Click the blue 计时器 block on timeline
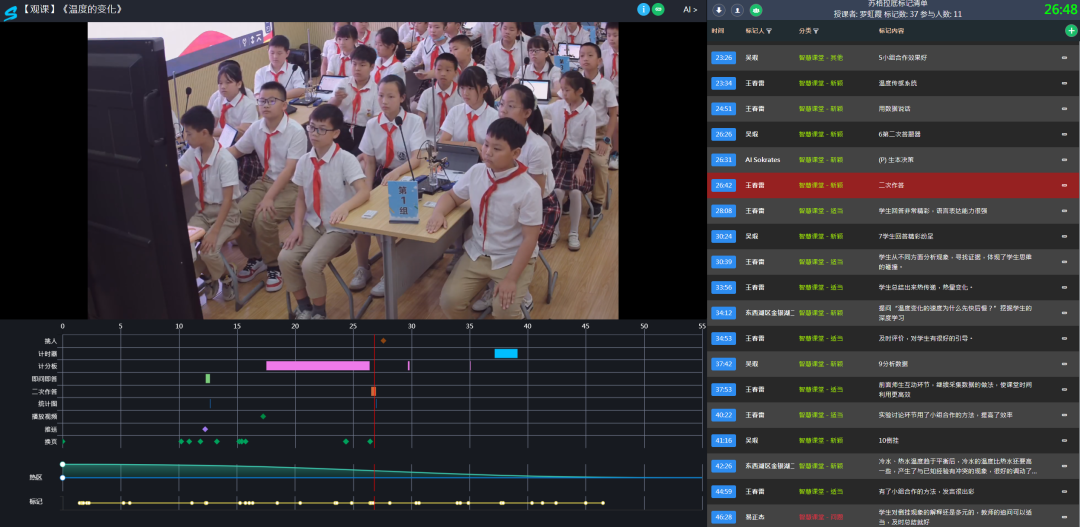 [506, 353]
